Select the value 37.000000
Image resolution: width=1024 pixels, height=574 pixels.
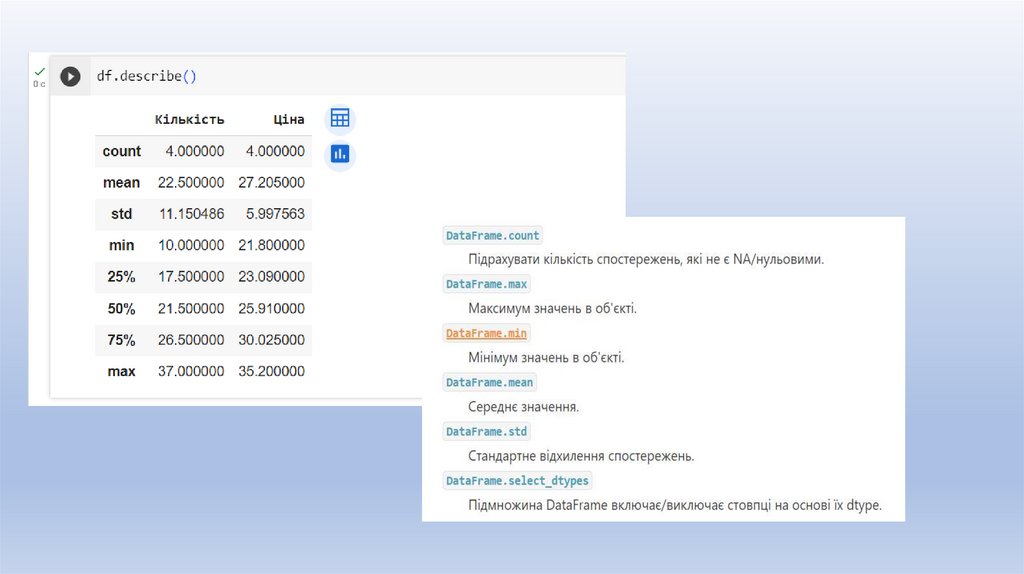coord(191,372)
